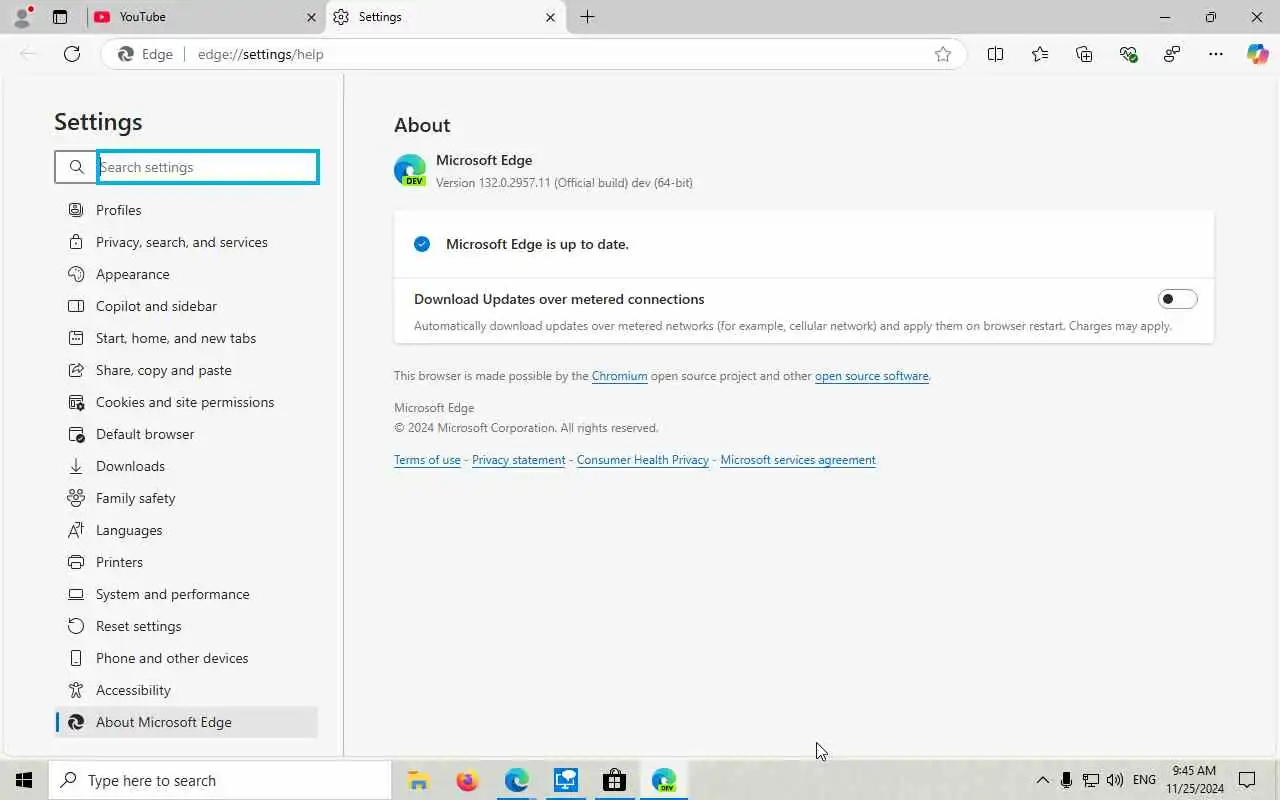Viewport: 1280px width, 800px height.
Task: Open a new tab
Action: [587, 17]
